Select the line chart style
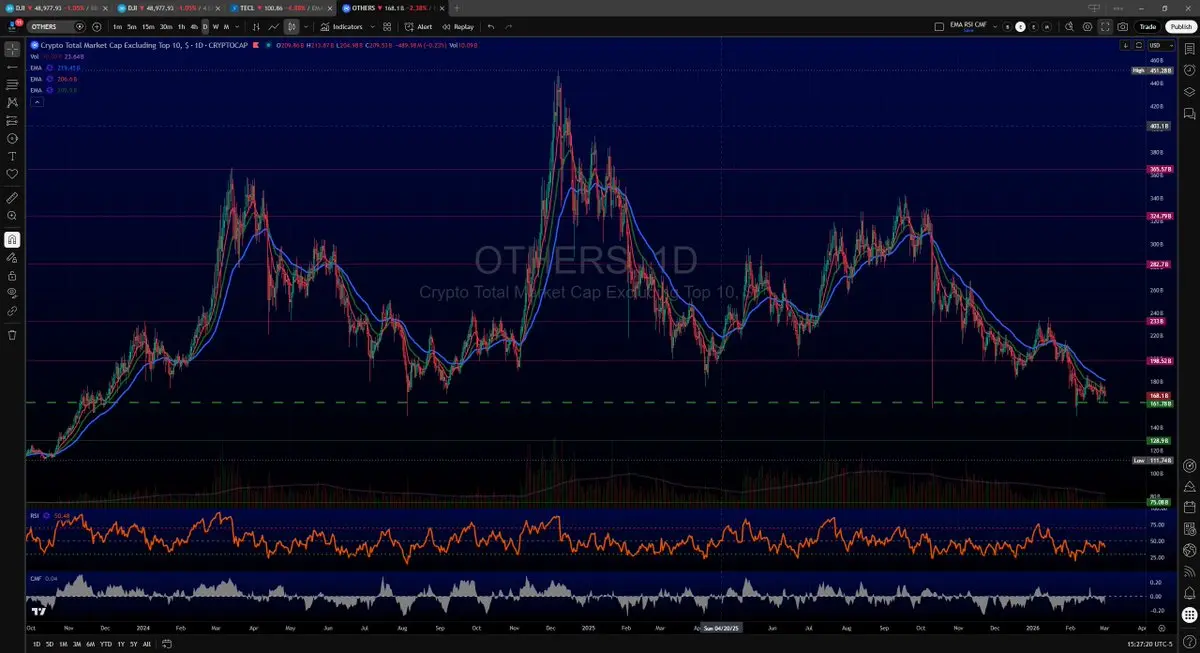The width and height of the screenshot is (1200, 653). coord(272,27)
